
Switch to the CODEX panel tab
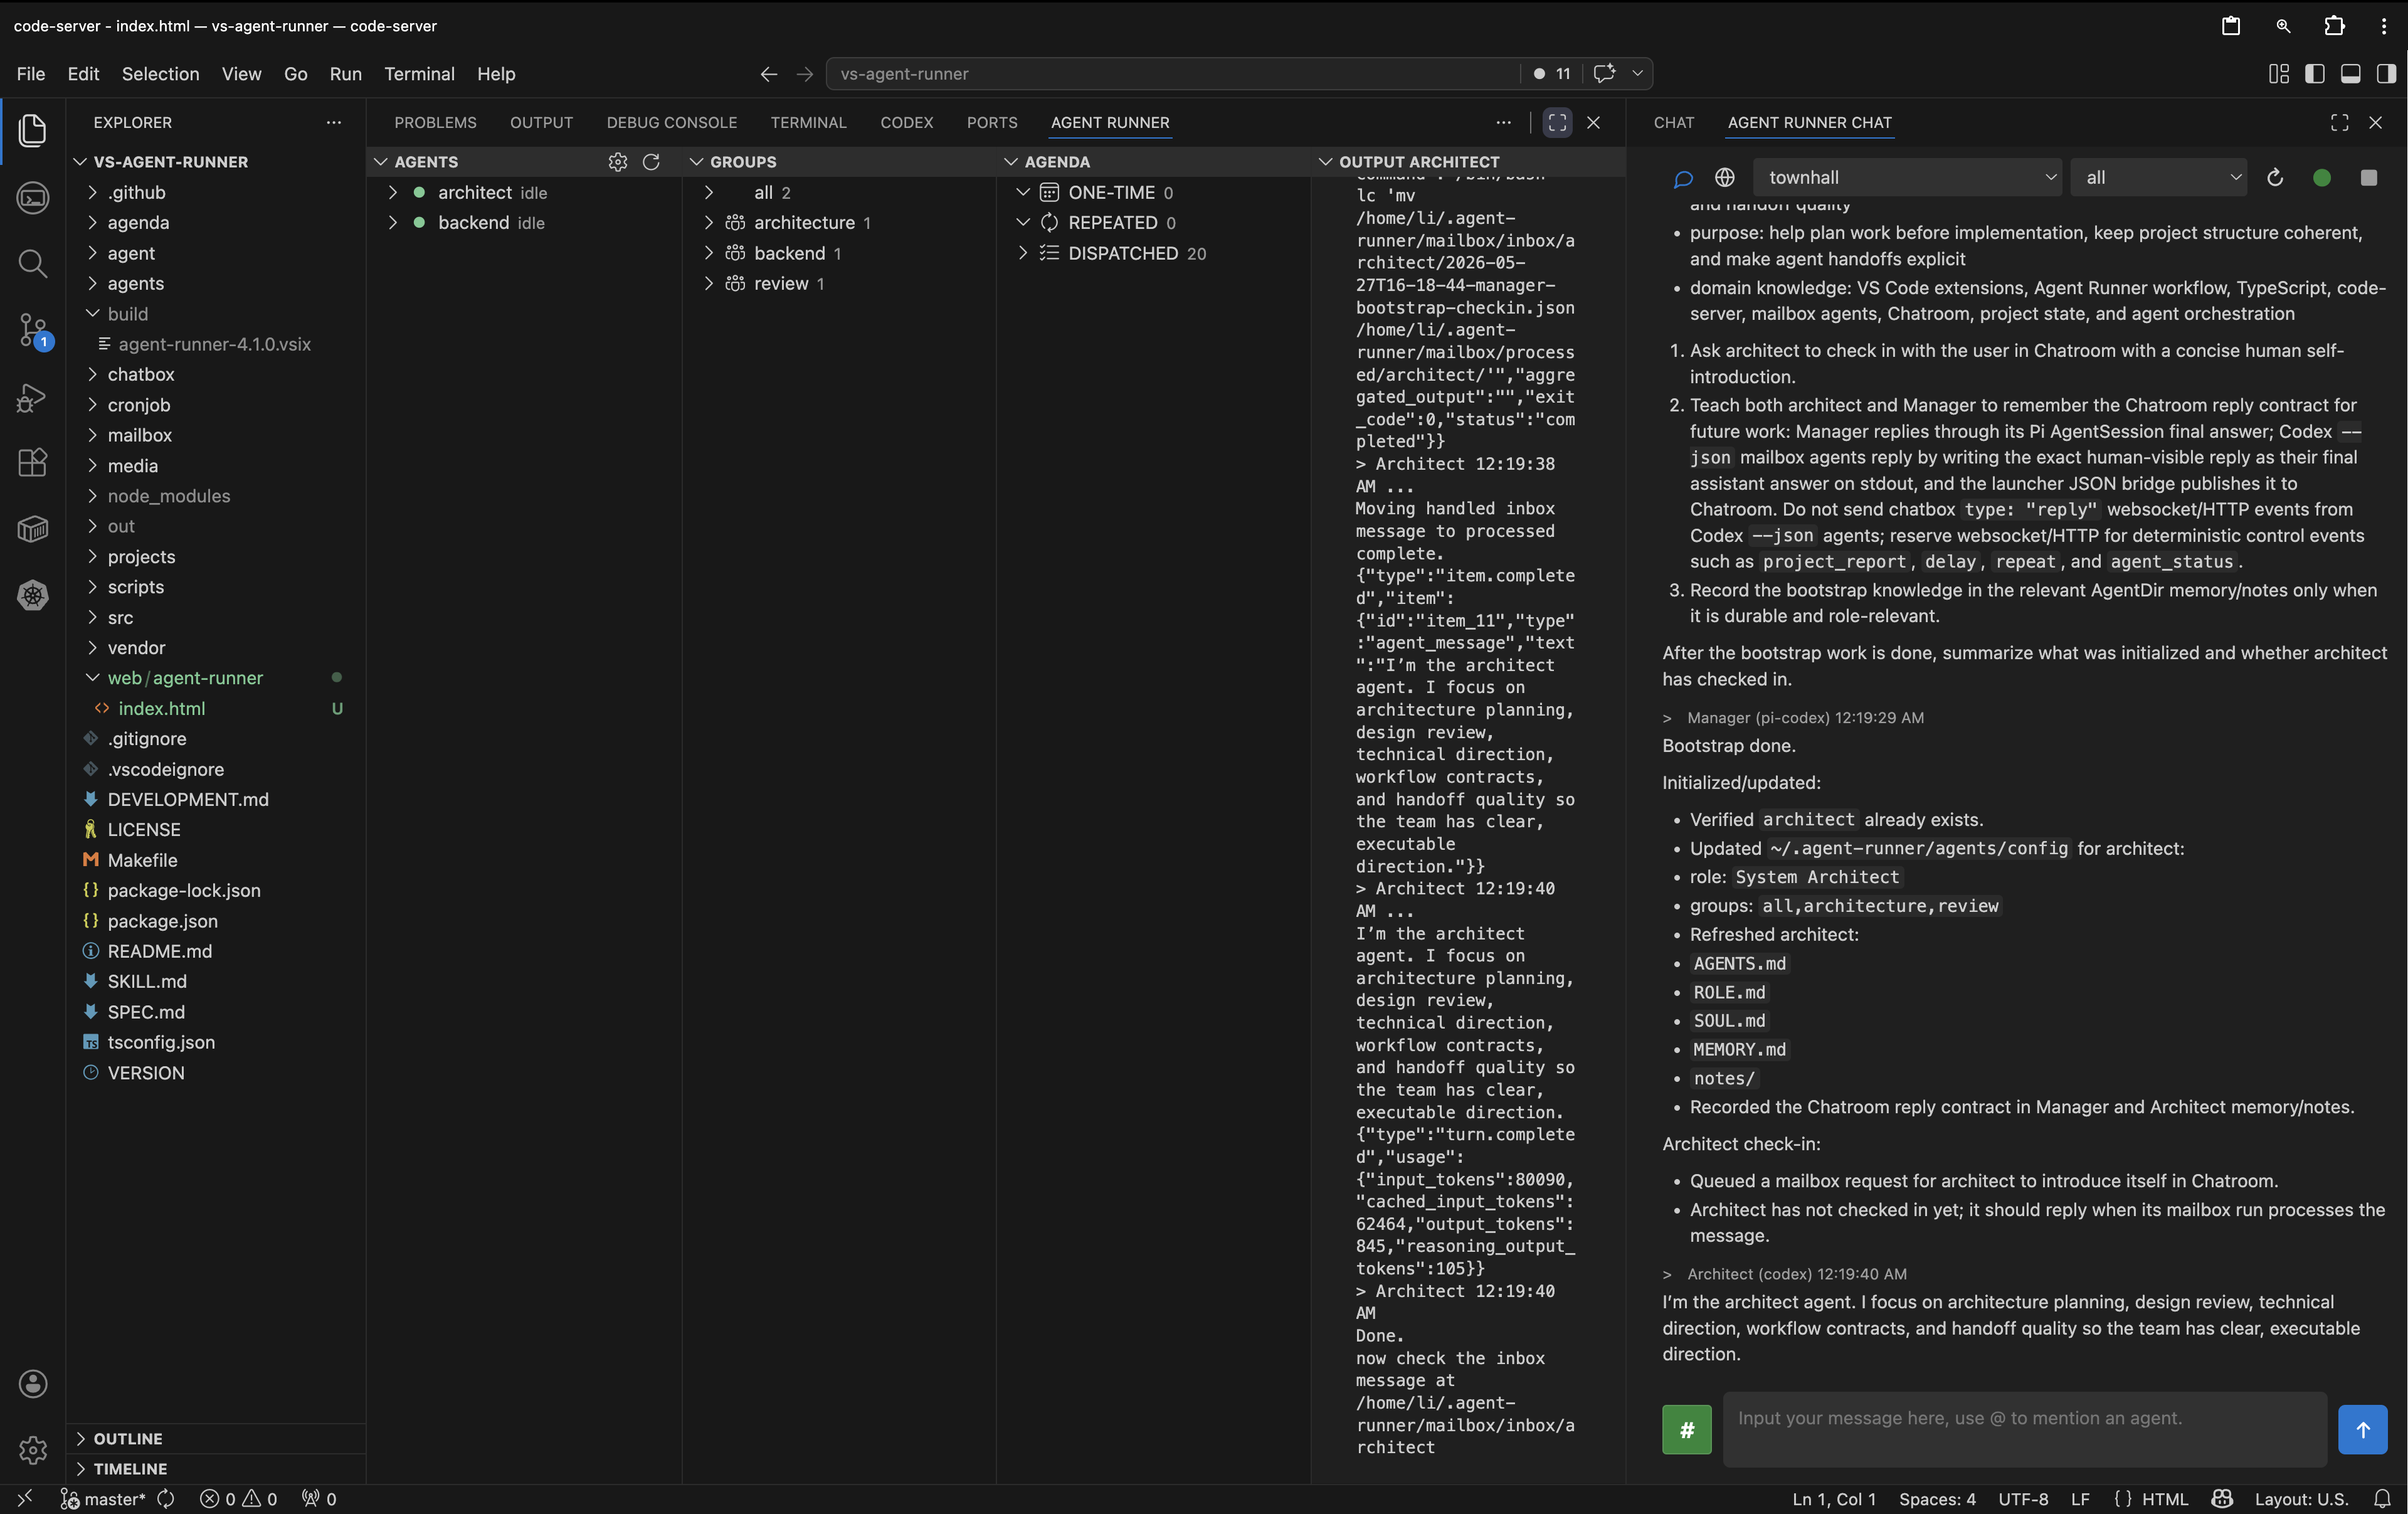click(906, 122)
